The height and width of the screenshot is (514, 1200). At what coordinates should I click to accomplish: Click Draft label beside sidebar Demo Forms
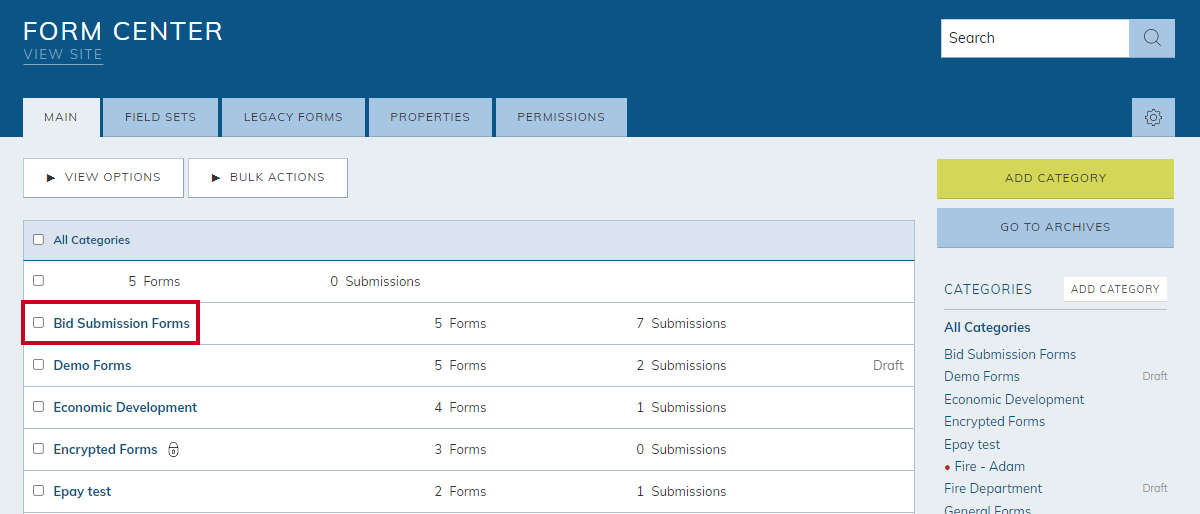coord(1155,376)
